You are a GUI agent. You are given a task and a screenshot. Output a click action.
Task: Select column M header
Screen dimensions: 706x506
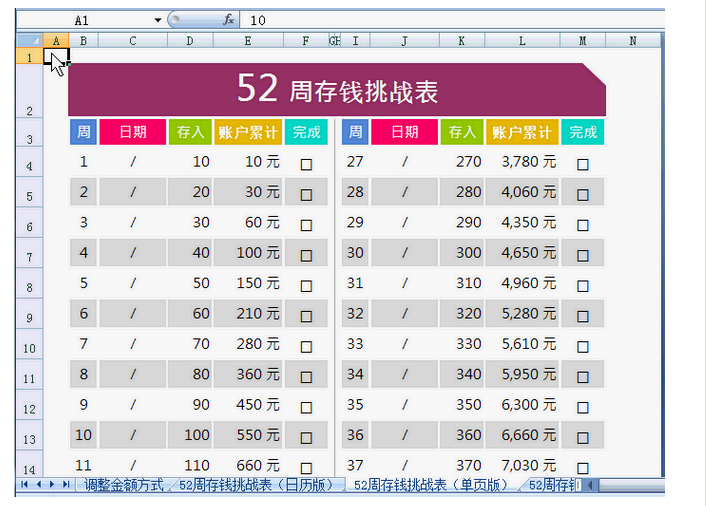tap(583, 41)
